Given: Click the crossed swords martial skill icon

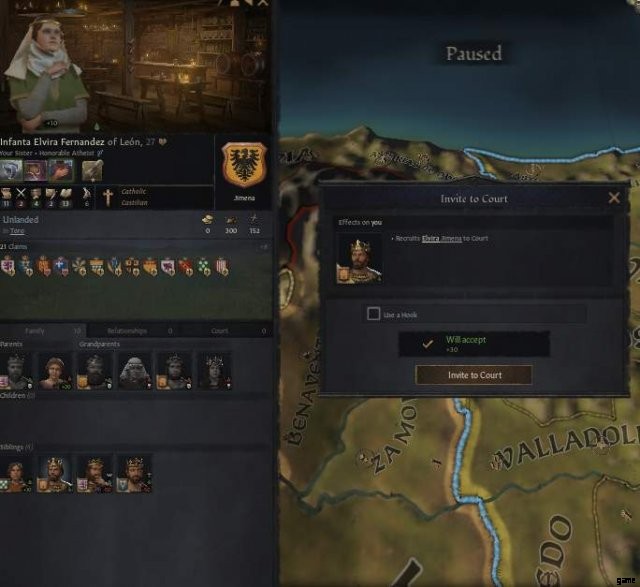Looking at the screenshot, I should pyautogui.click(x=21, y=193).
